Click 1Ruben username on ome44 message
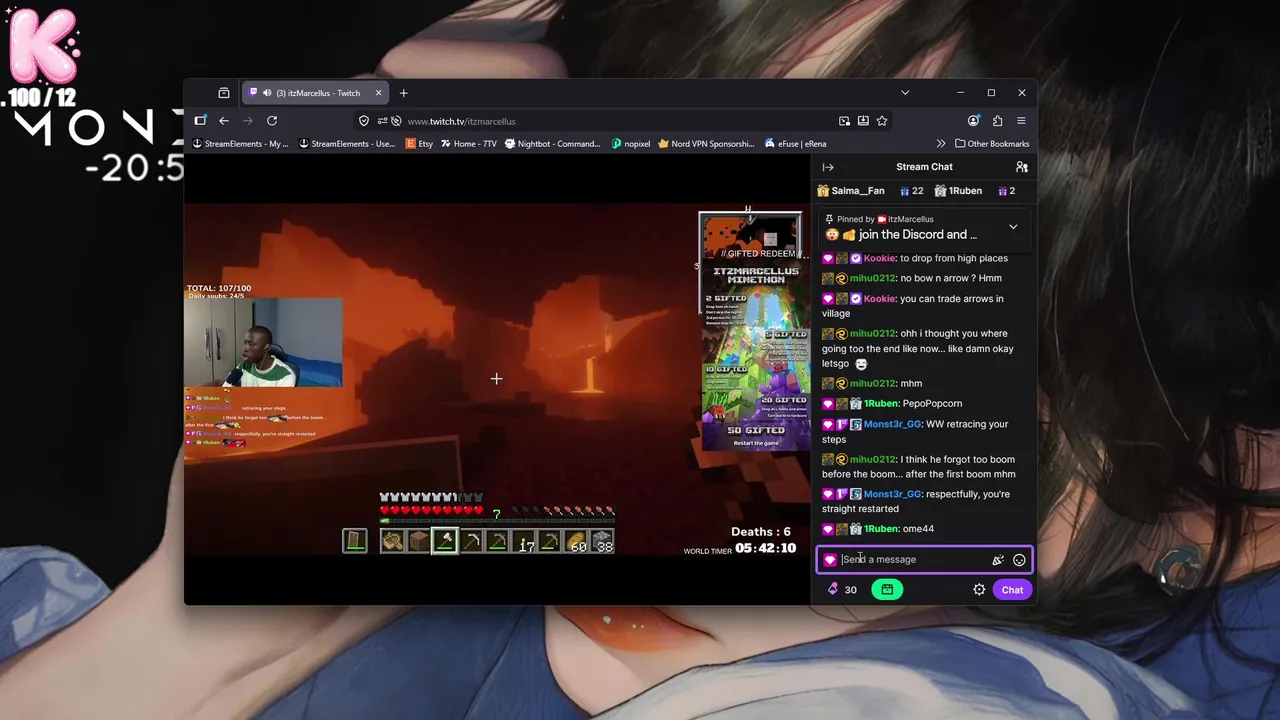This screenshot has width=1280, height=720. click(880, 529)
